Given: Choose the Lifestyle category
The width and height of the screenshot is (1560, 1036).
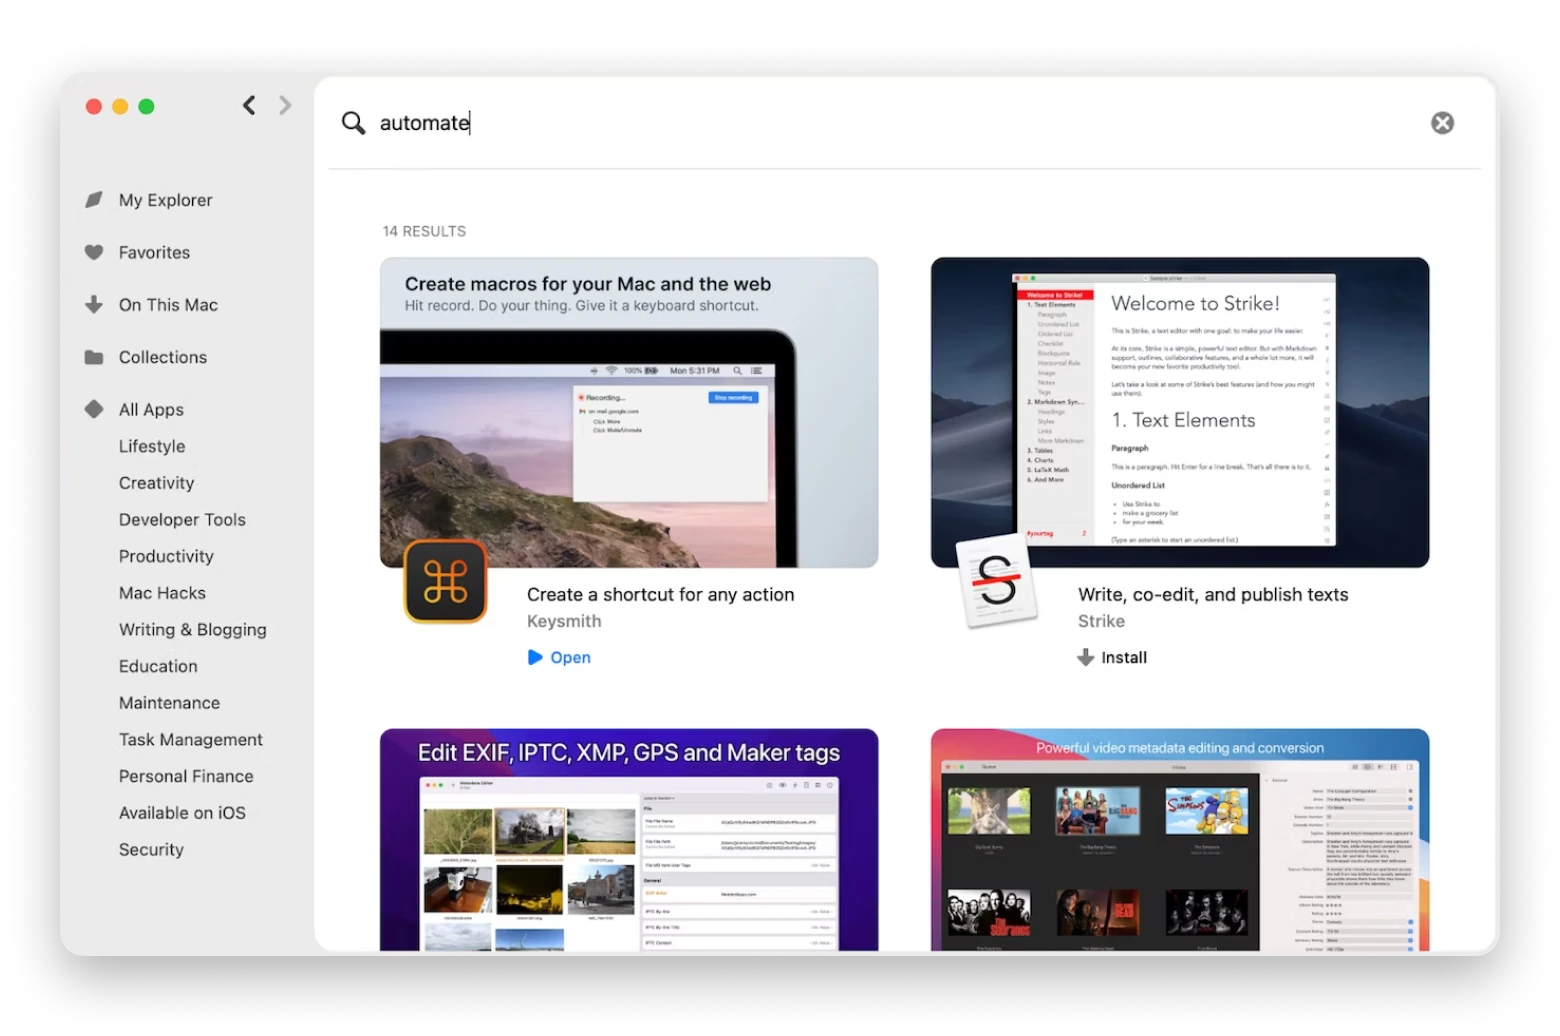Looking at the screenshot, I should point(152,446).
